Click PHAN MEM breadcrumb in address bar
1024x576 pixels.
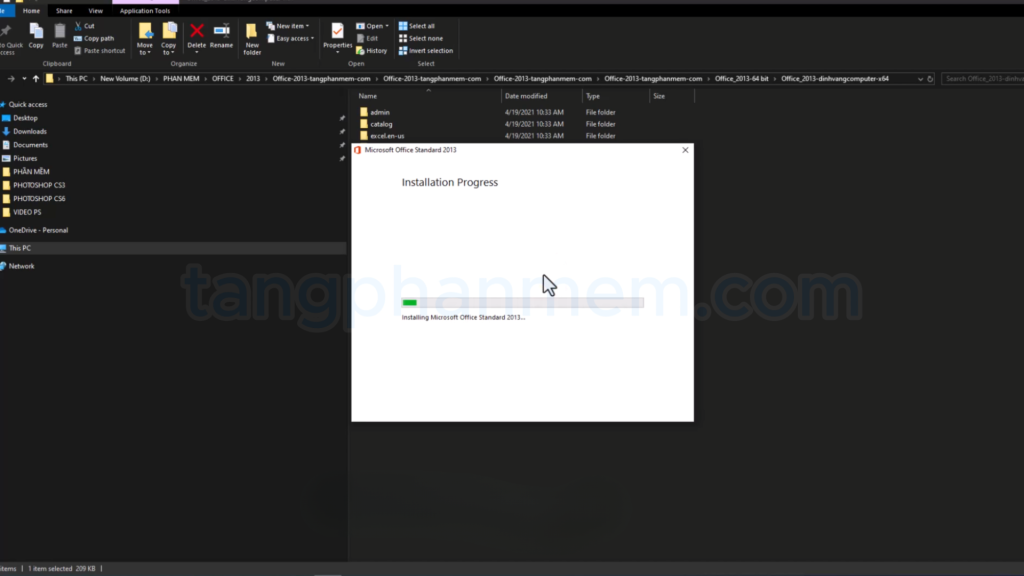(x=181, y=78)
